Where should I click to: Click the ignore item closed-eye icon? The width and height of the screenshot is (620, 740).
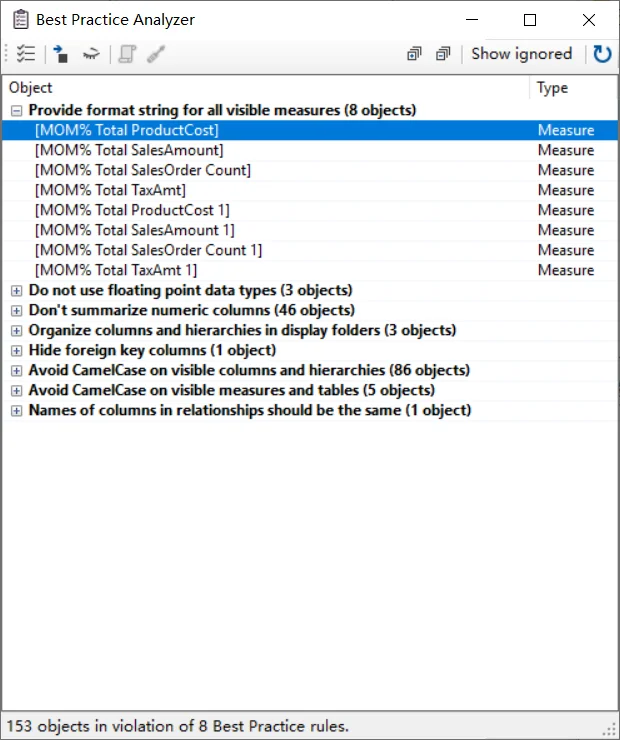pos(91,54)
